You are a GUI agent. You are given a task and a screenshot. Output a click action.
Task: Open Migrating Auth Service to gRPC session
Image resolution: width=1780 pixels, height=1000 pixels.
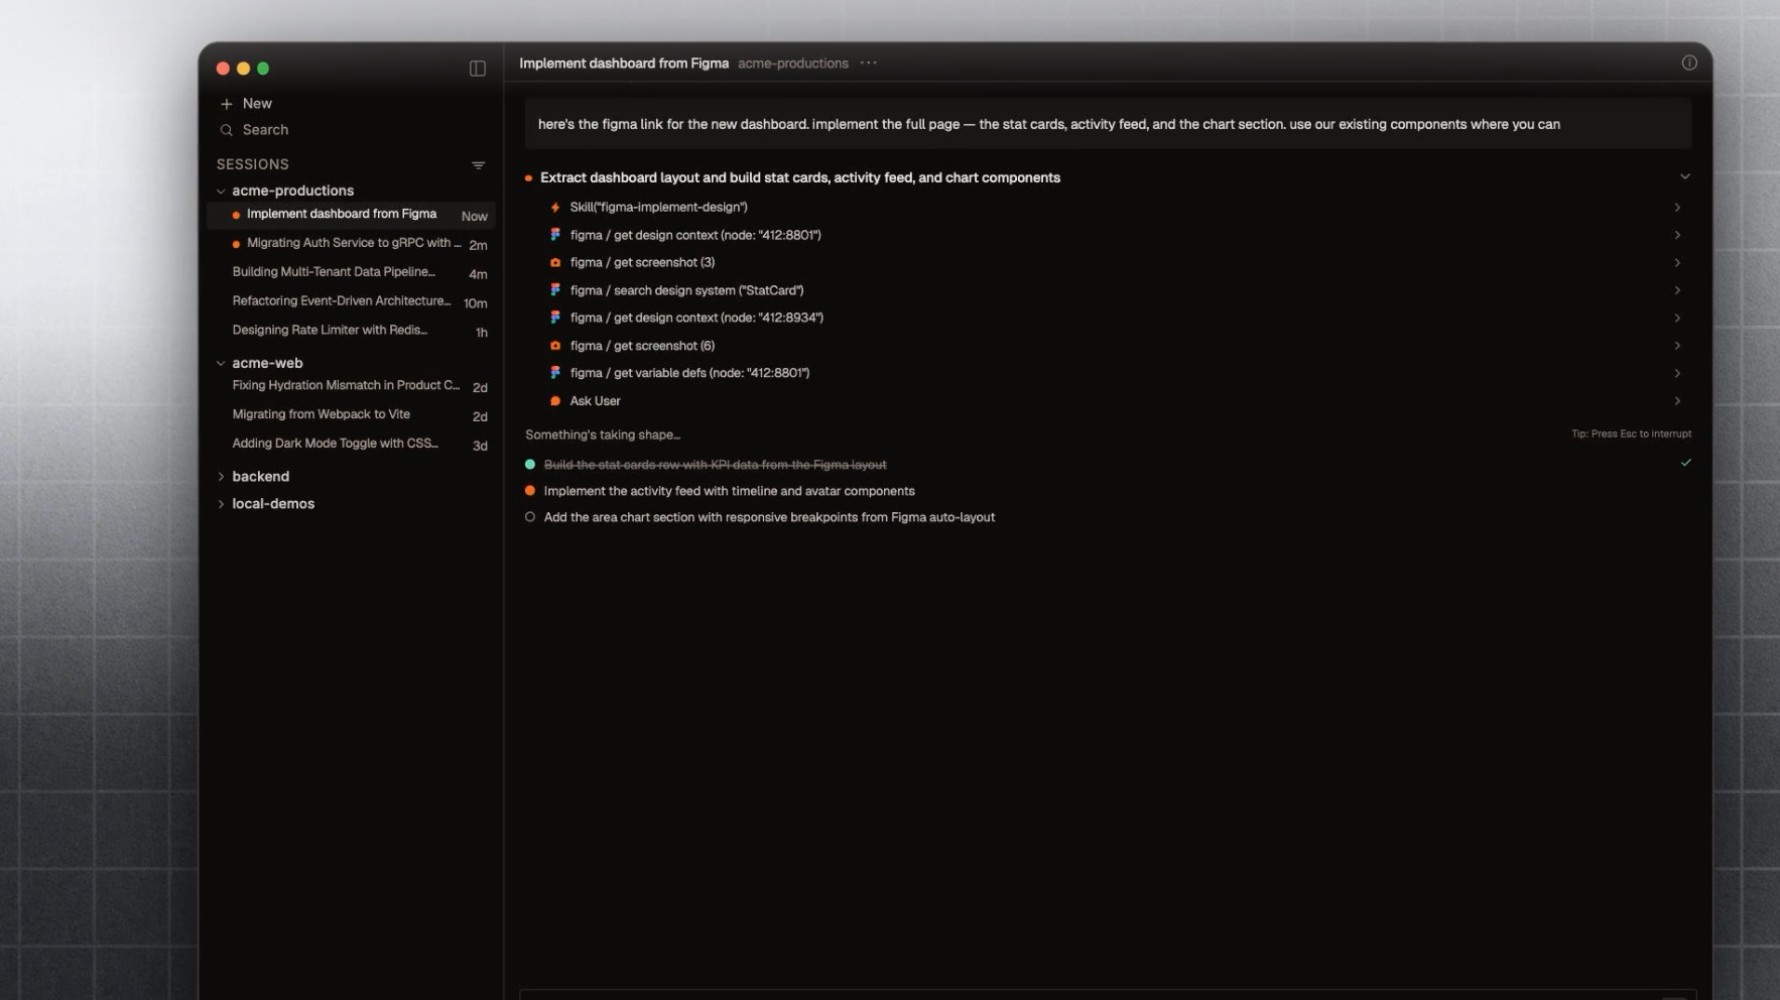pos(351,244)
